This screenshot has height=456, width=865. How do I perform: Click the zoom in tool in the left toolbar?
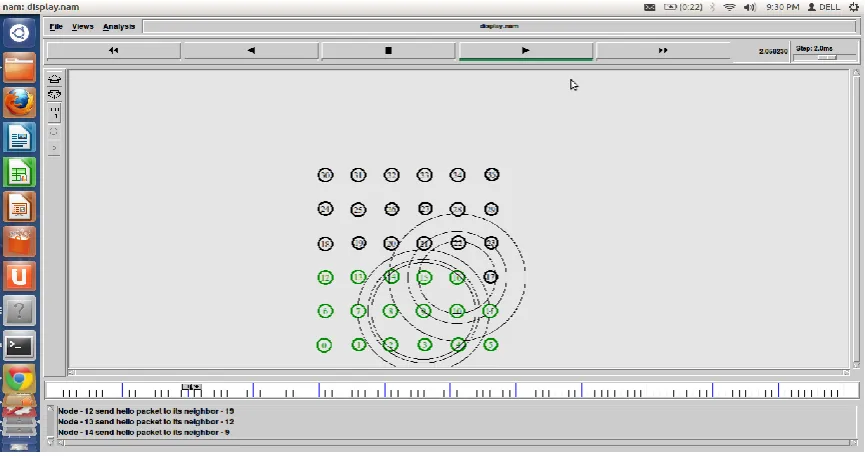click(54, 79)
